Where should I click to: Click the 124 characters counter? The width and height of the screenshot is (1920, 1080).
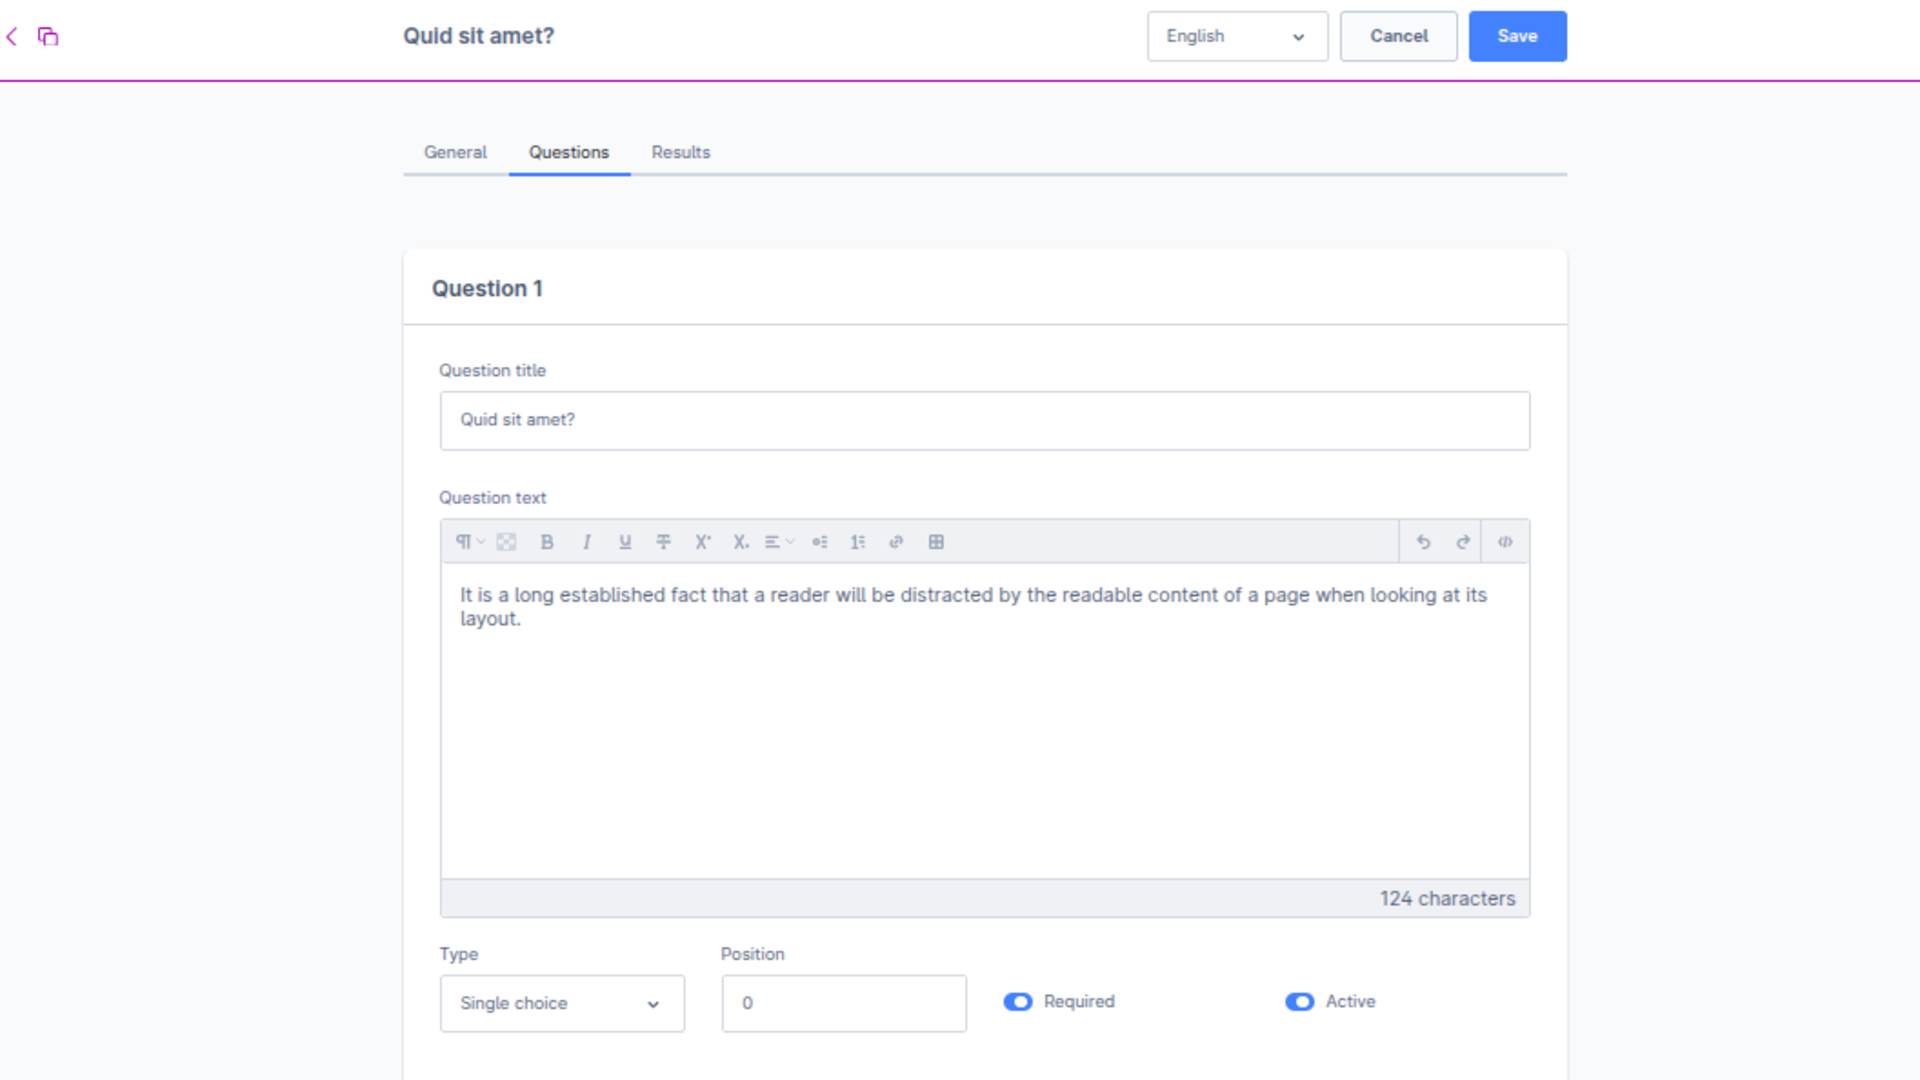(x=1447, y=899)
